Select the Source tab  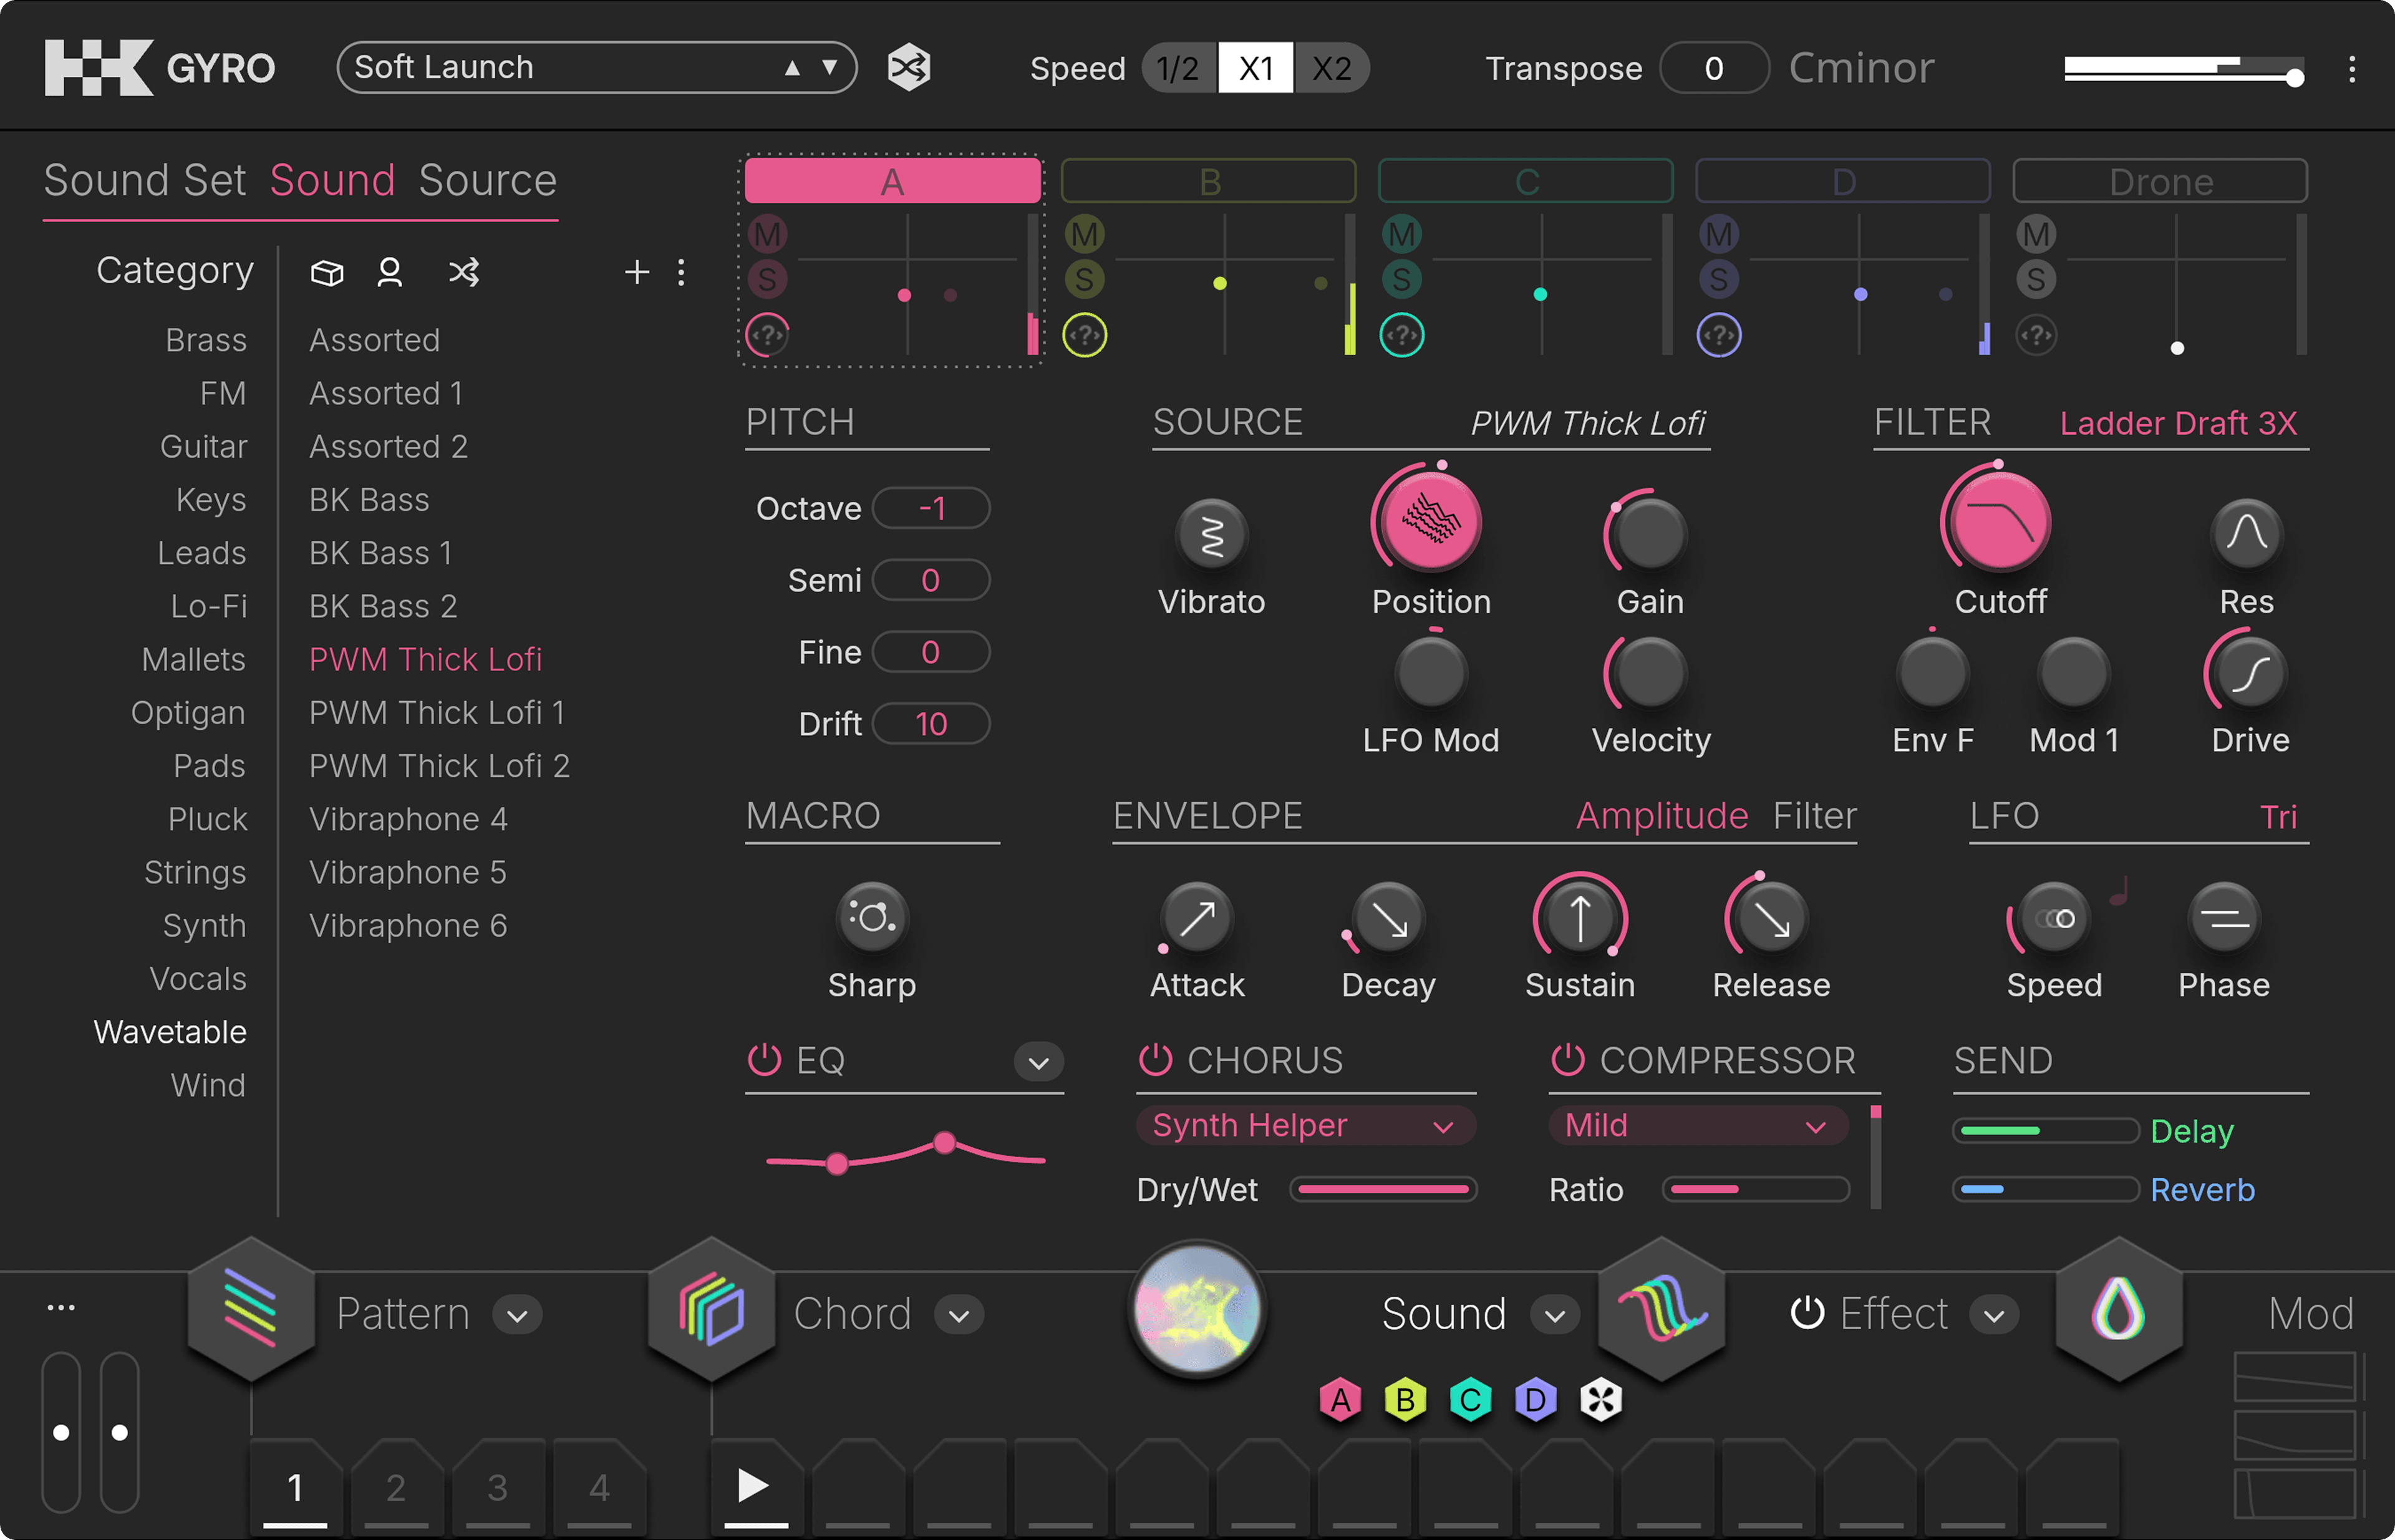(487, 180)
